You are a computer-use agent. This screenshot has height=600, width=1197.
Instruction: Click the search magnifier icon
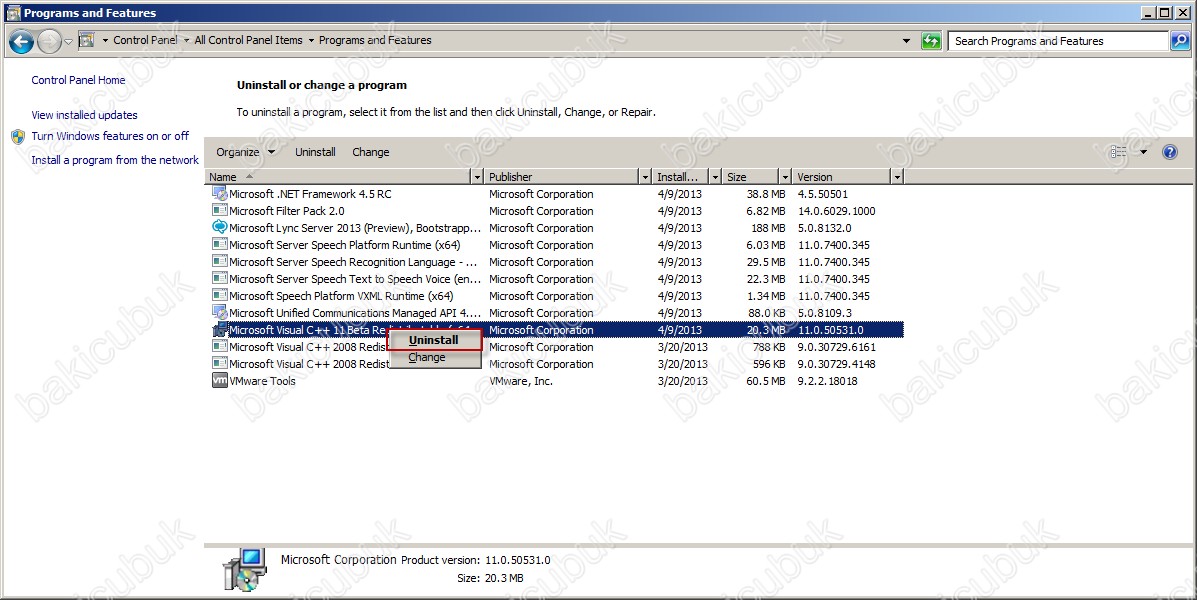click(x=1179, y=41)
